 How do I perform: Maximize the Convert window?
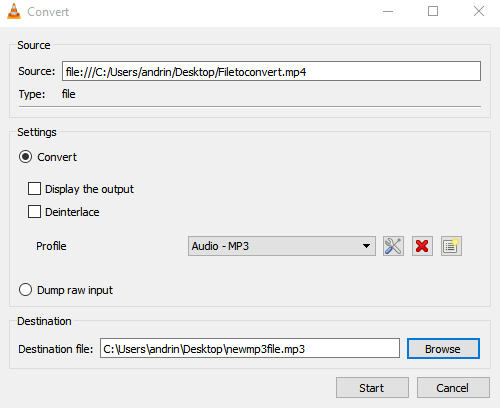[433, 12]
